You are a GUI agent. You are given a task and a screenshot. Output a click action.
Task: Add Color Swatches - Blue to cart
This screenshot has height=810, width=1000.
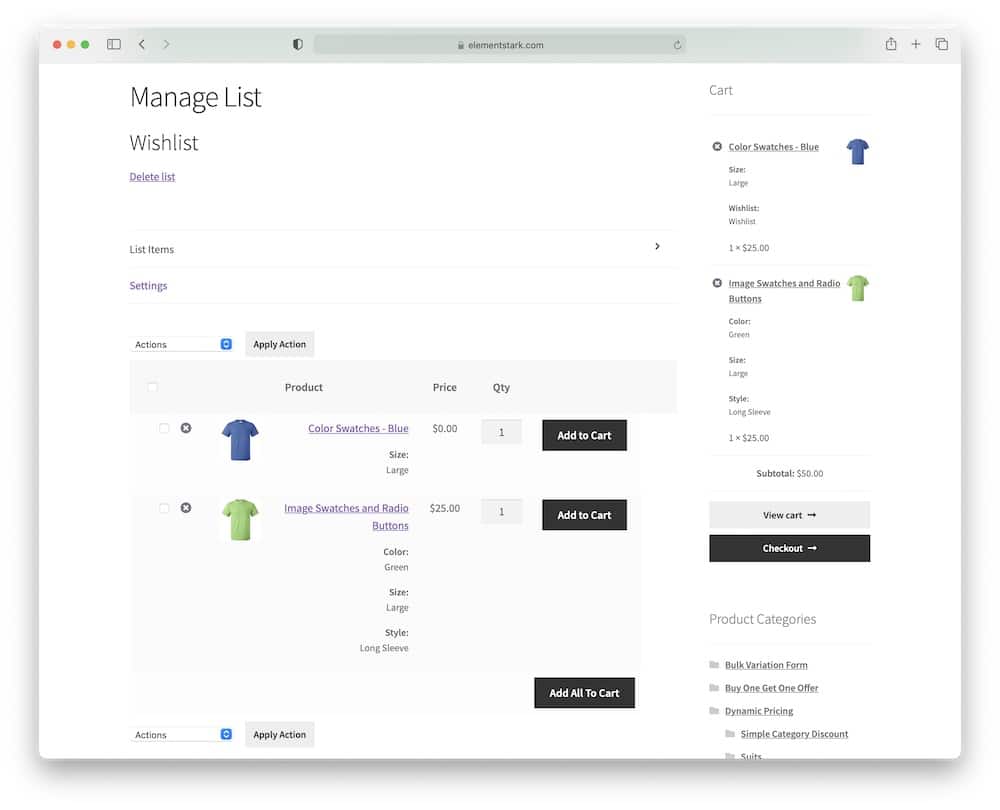(584, 435)
